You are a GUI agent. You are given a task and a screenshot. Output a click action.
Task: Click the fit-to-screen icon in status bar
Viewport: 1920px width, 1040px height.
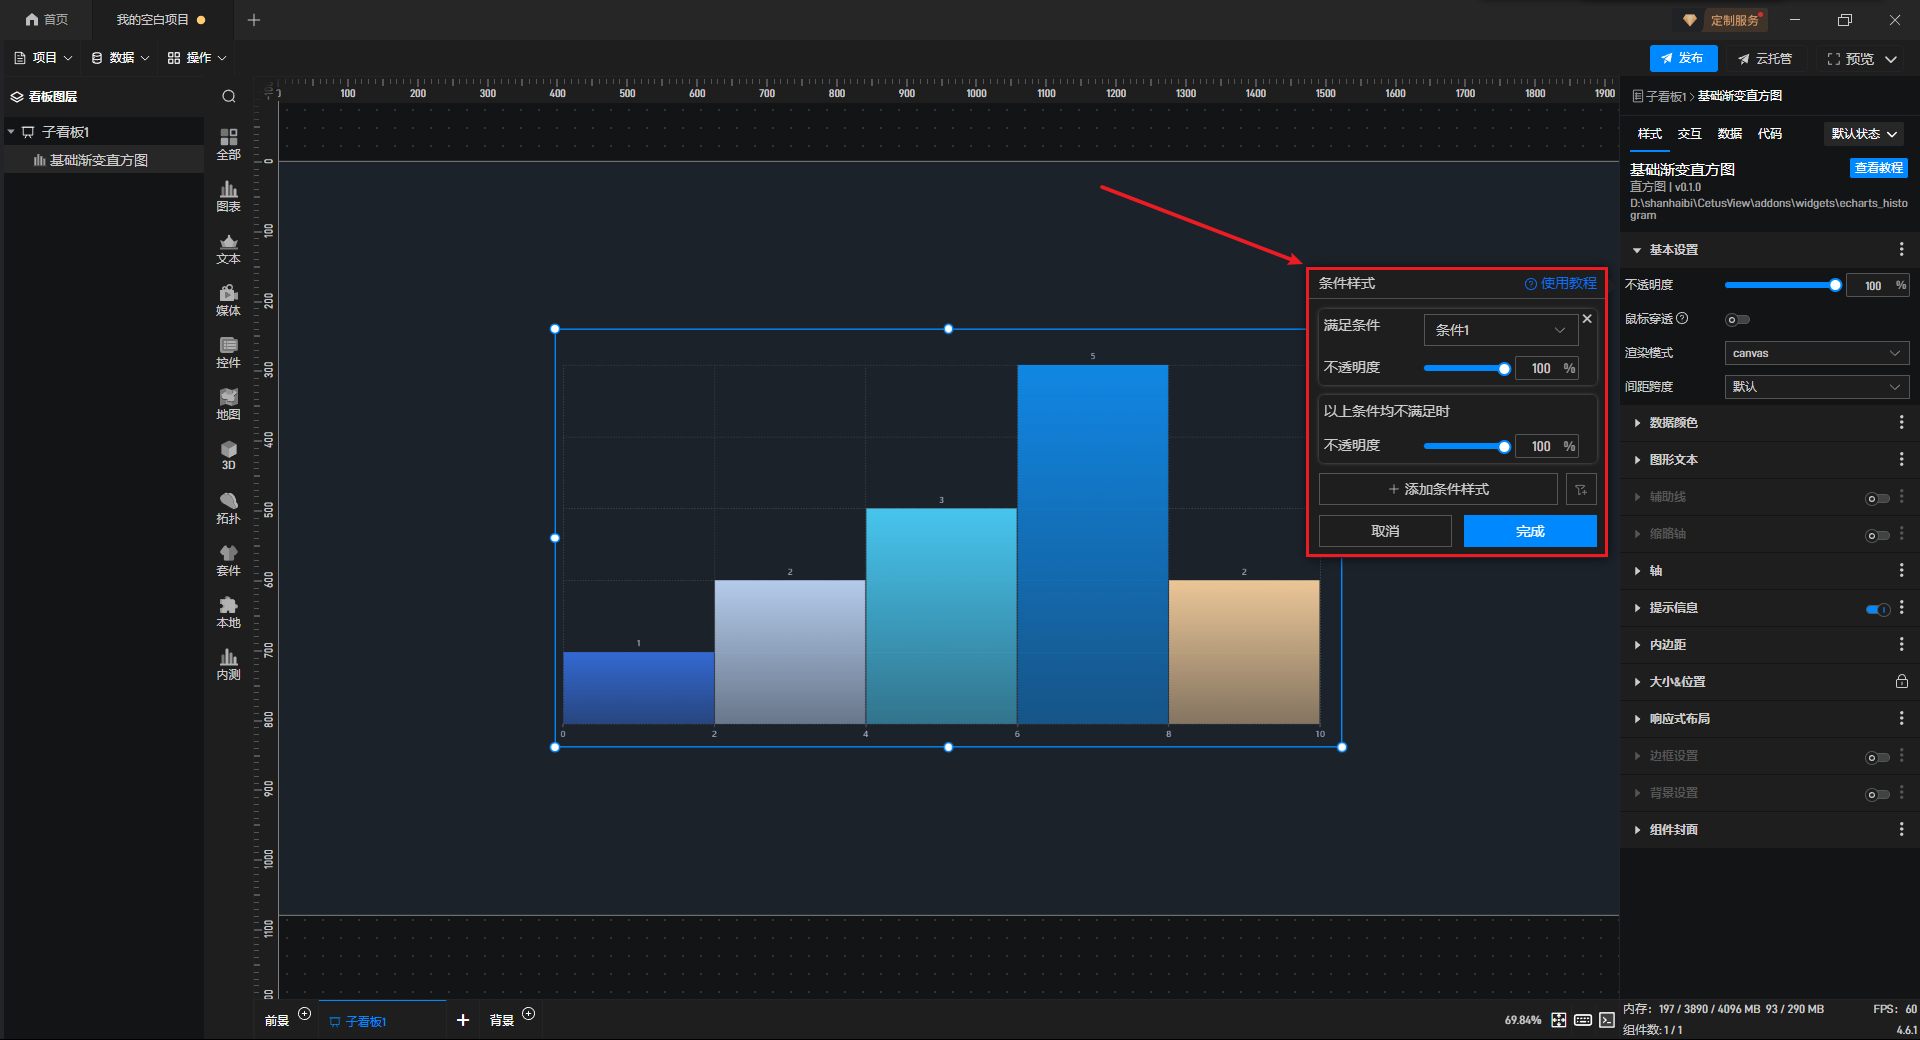click(x=1559, y=1020)
